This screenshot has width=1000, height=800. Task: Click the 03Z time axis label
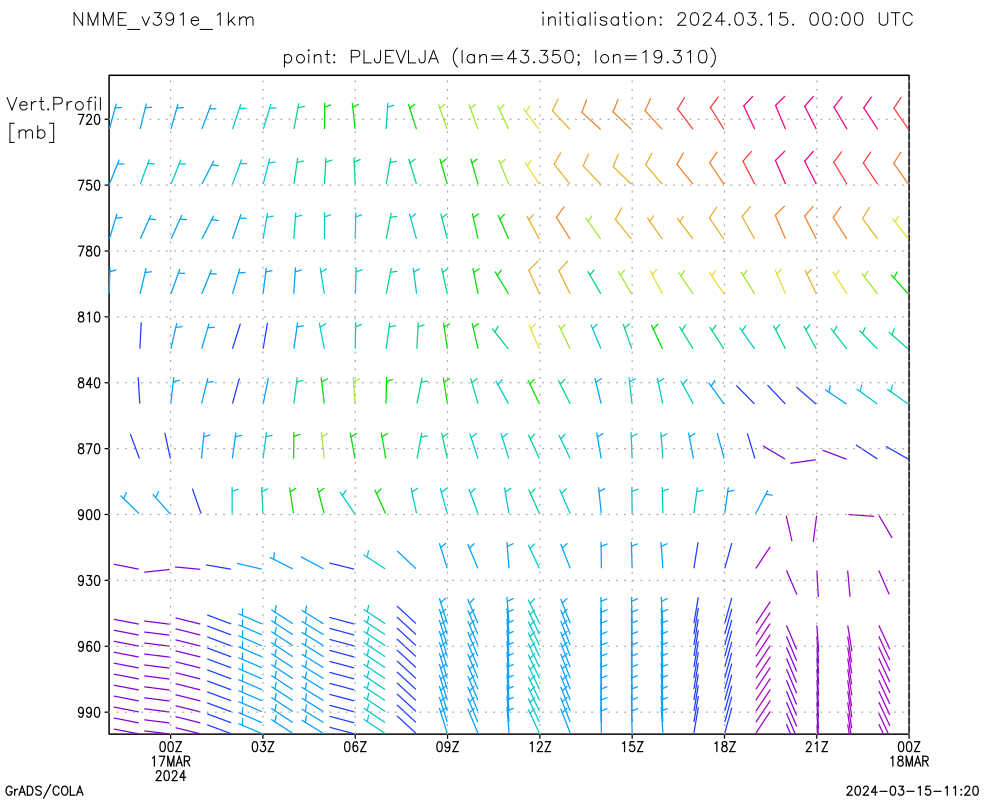(x=263, y=747)
